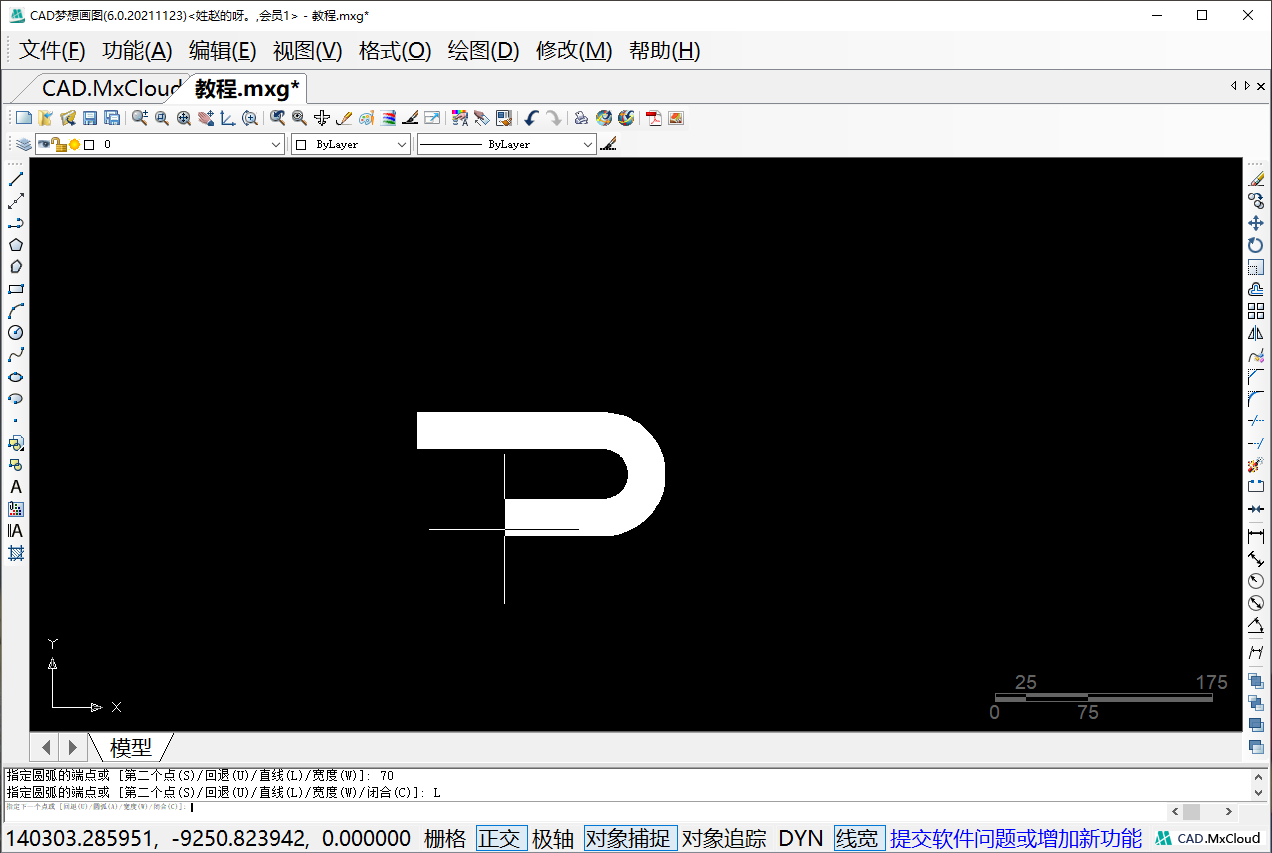Toggle 正交 ortho mode
The height and width of the screenshot is (853, 1272).
[501, 838]
